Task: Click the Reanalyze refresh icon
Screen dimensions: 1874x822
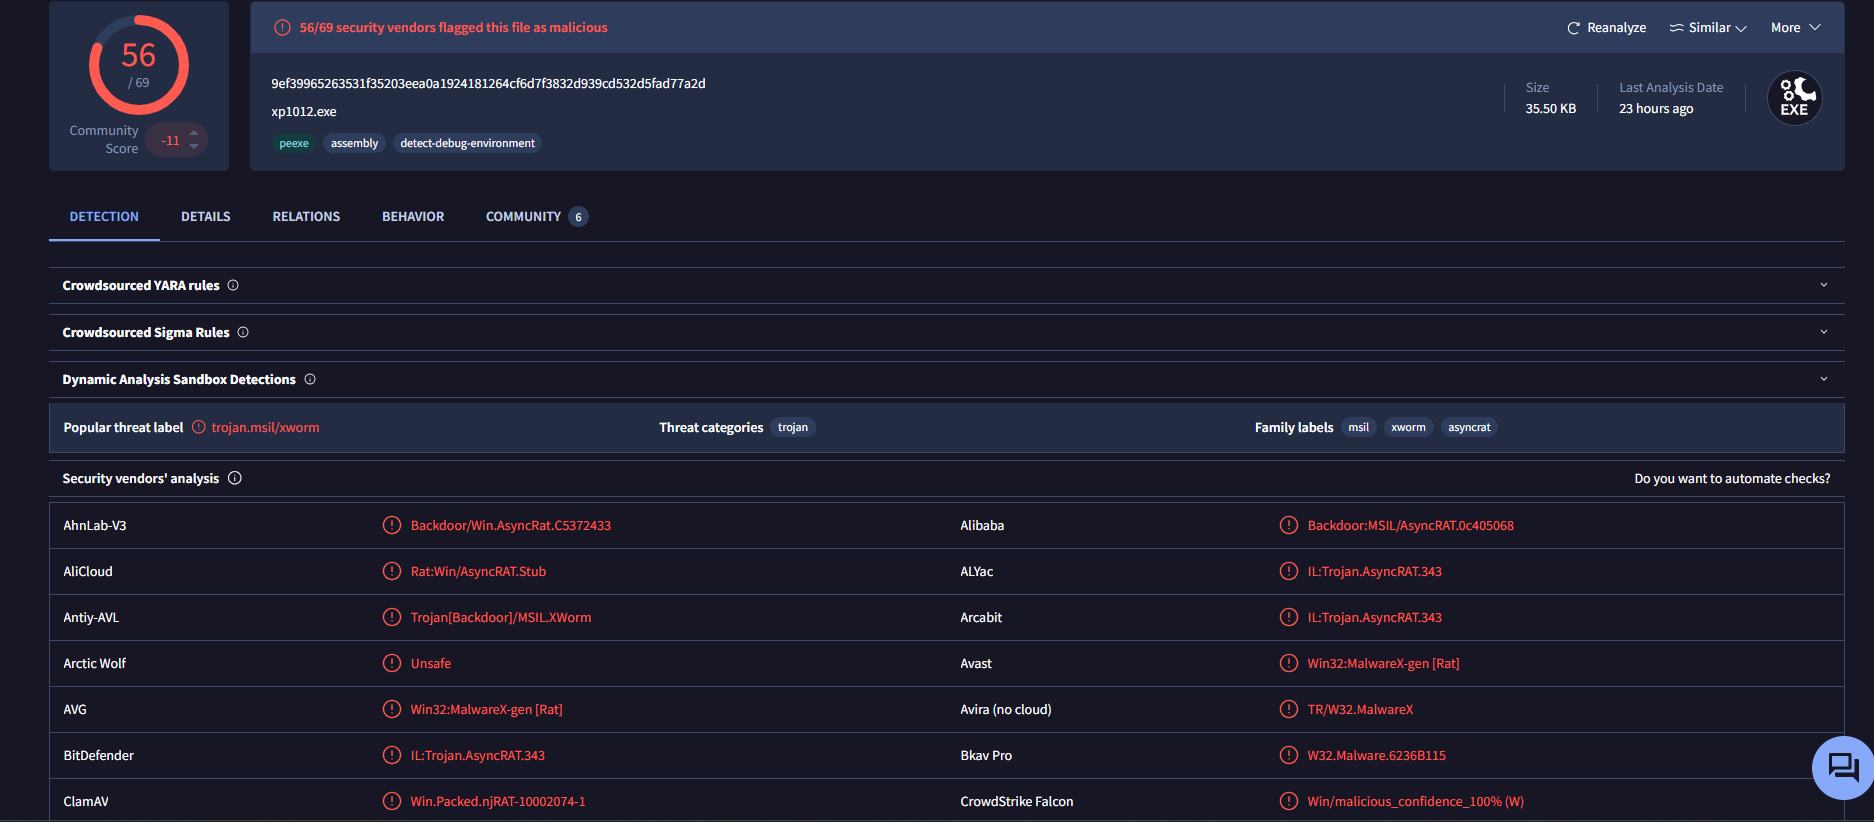Action: (1574, 28)
